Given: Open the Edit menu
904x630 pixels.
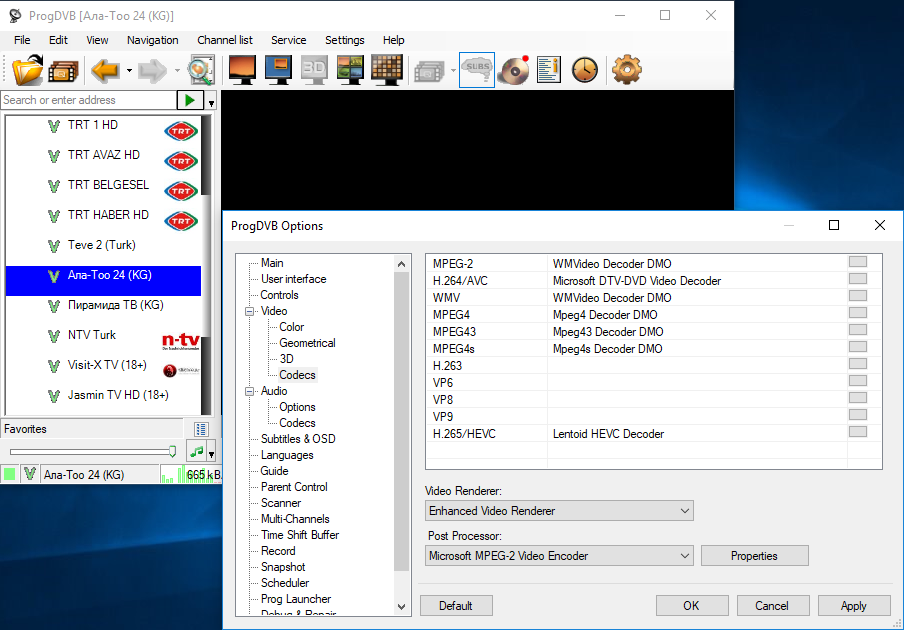Looking at the screenshot, I should [58, 40].
